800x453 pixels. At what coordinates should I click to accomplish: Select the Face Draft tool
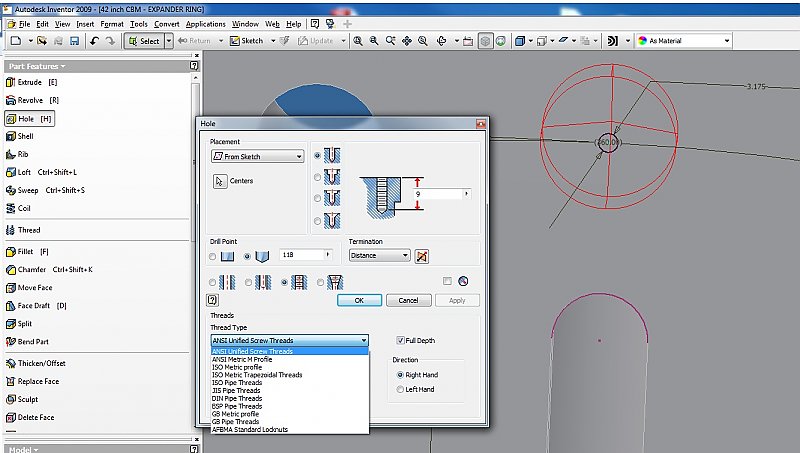pos(36,306)
